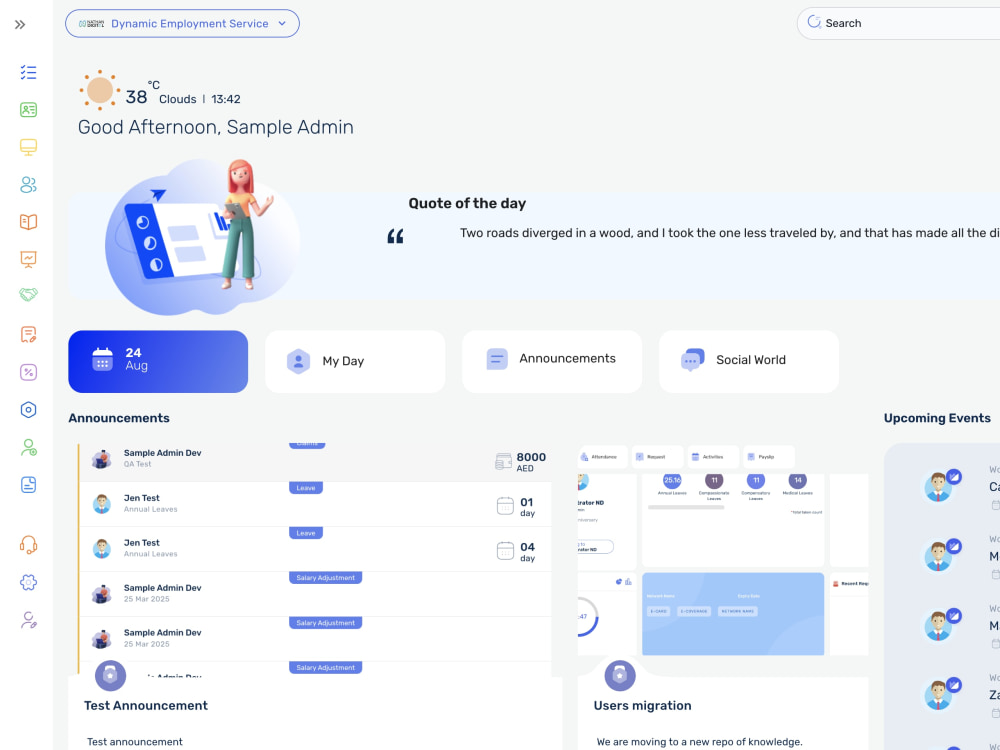1000x750 pixels.
Task: Open Jen Test 04 day leave row
Action: [x=316, y=549]
